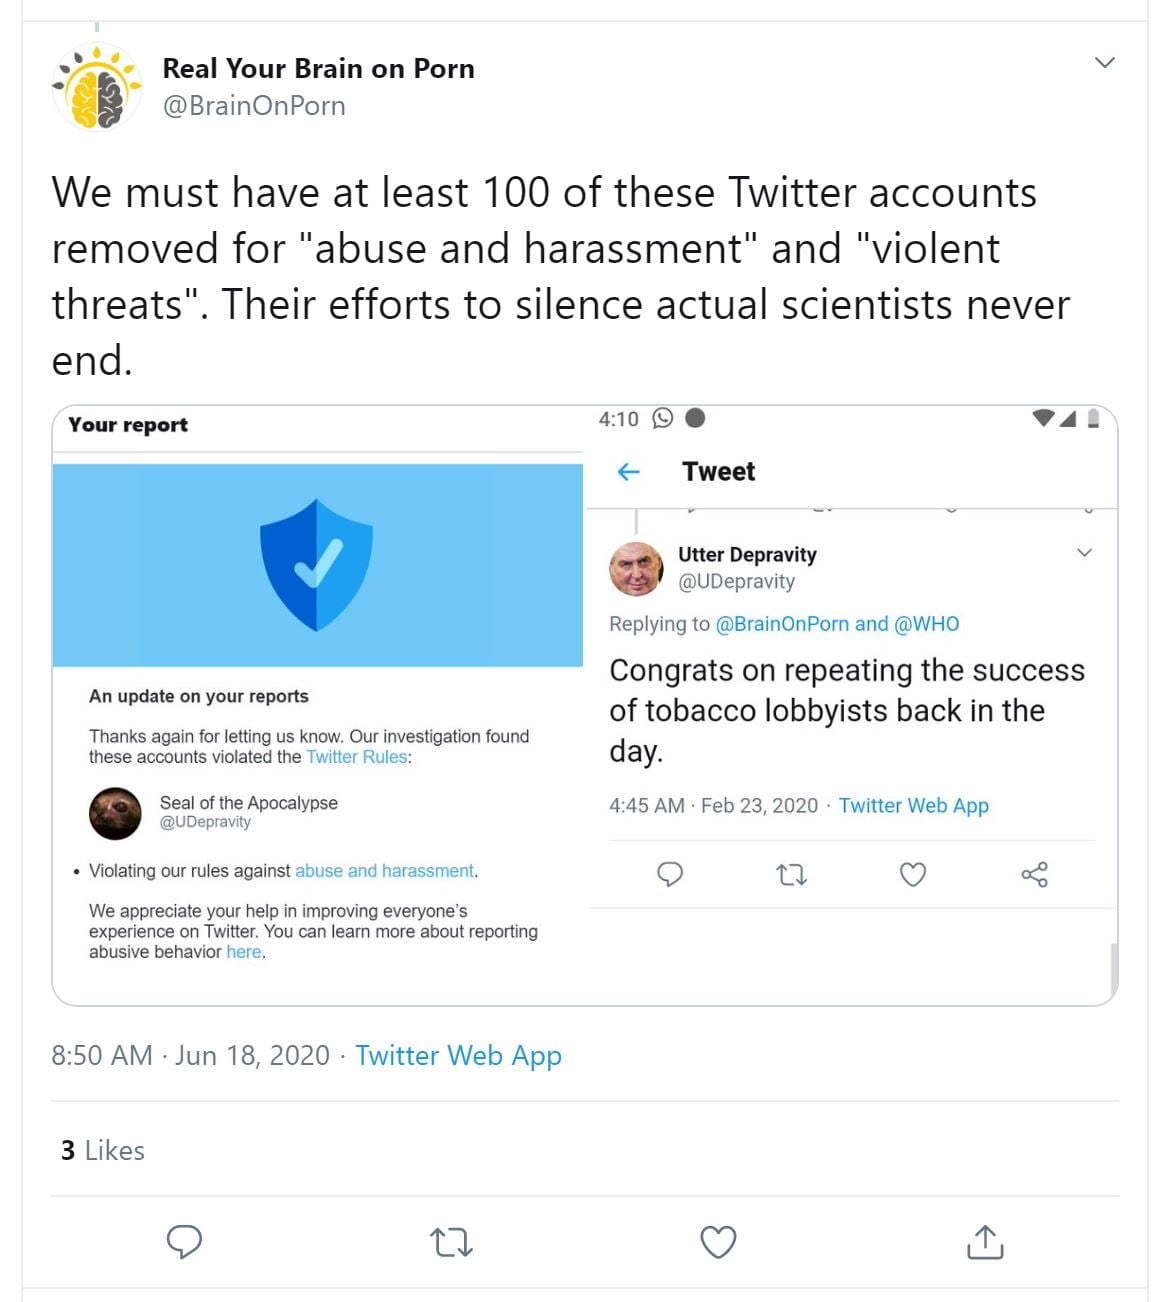Retweet the Real Your Brain tweet

click(451, 1242)
